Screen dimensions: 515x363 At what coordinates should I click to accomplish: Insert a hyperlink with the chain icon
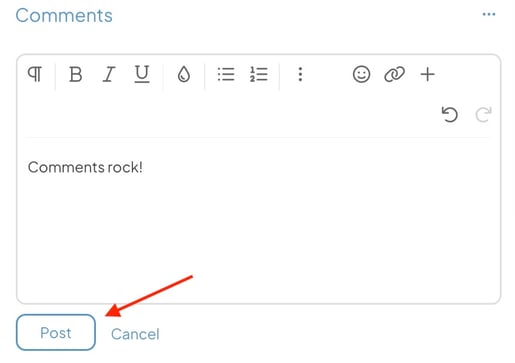pos(394,74)
